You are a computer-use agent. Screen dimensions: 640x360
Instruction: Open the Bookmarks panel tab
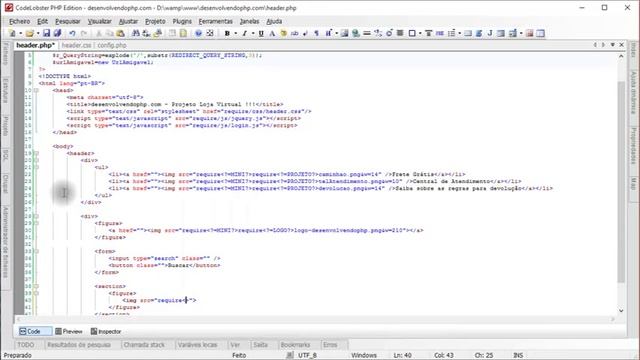pos(296,345)
